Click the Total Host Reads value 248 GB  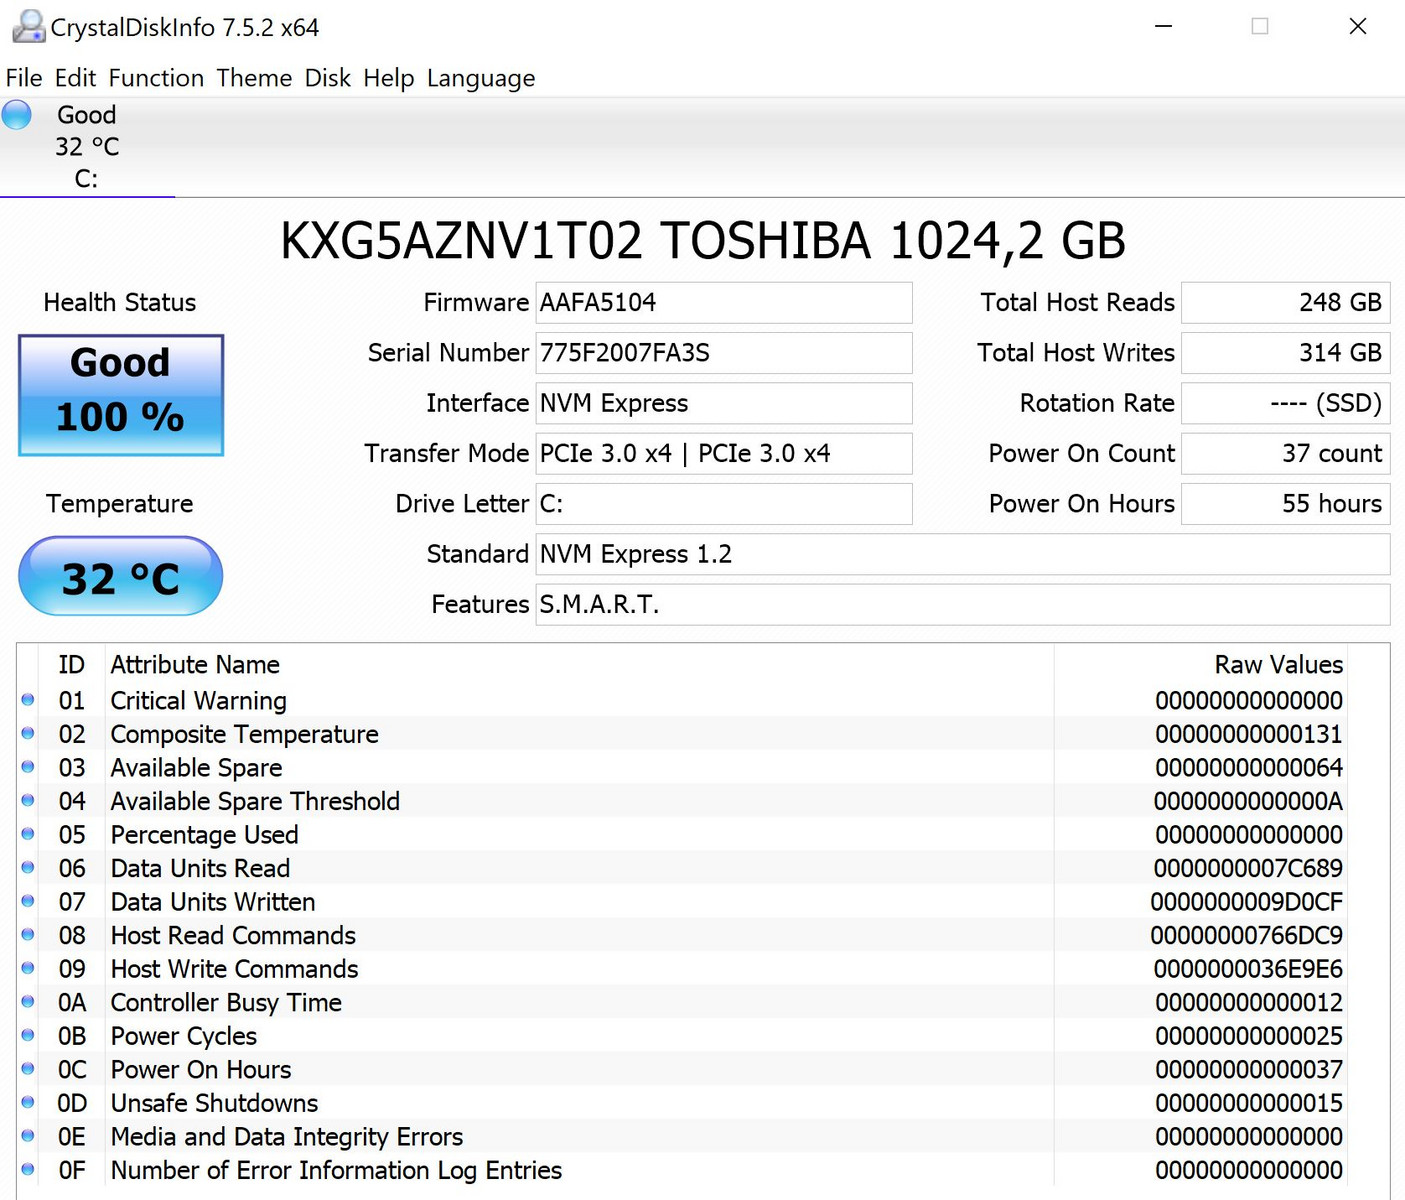[1286, 302]
